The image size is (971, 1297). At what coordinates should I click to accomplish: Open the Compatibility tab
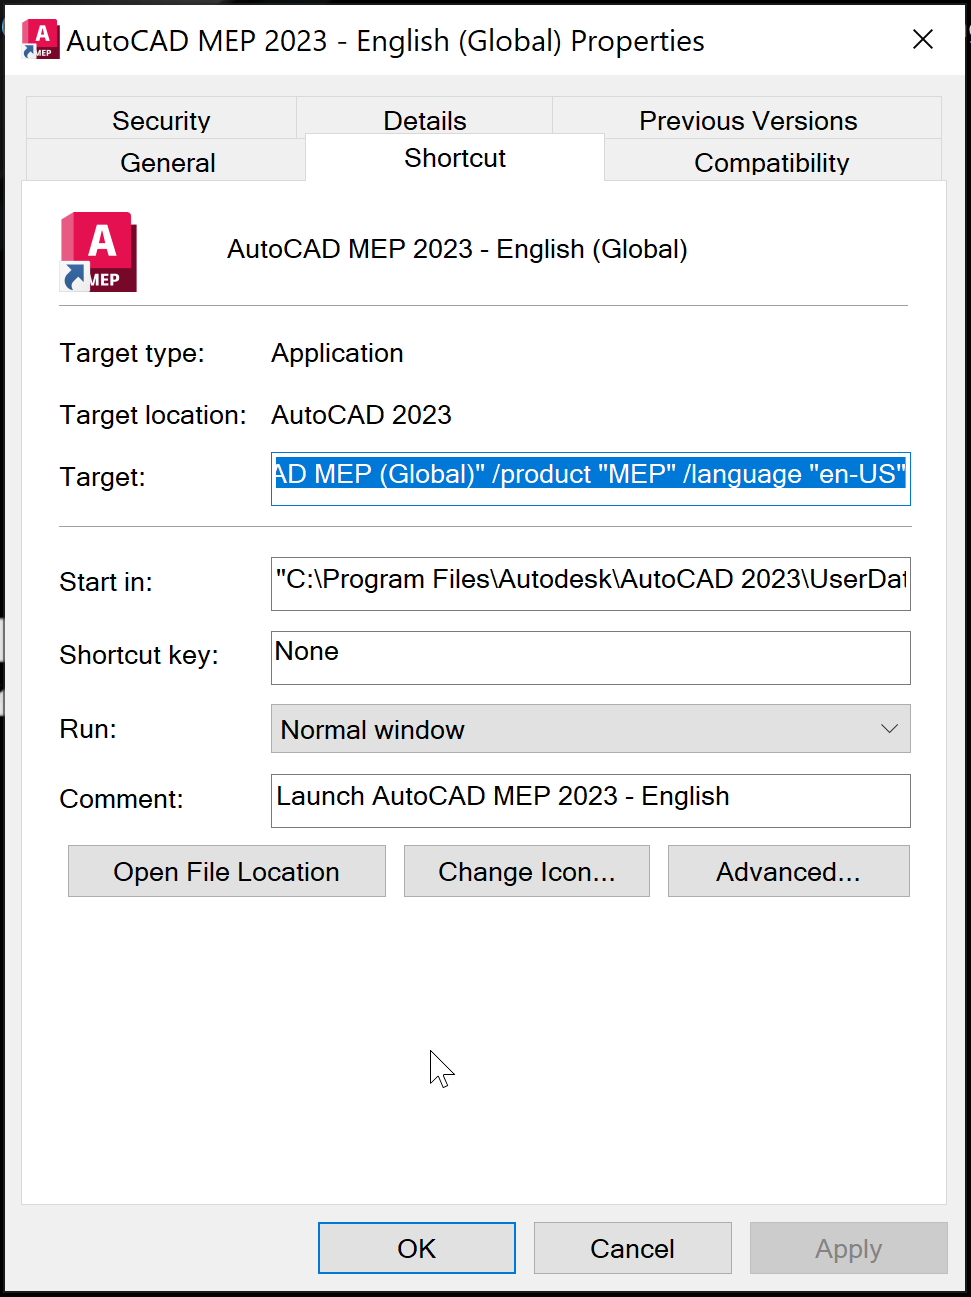tap(772, 161)
